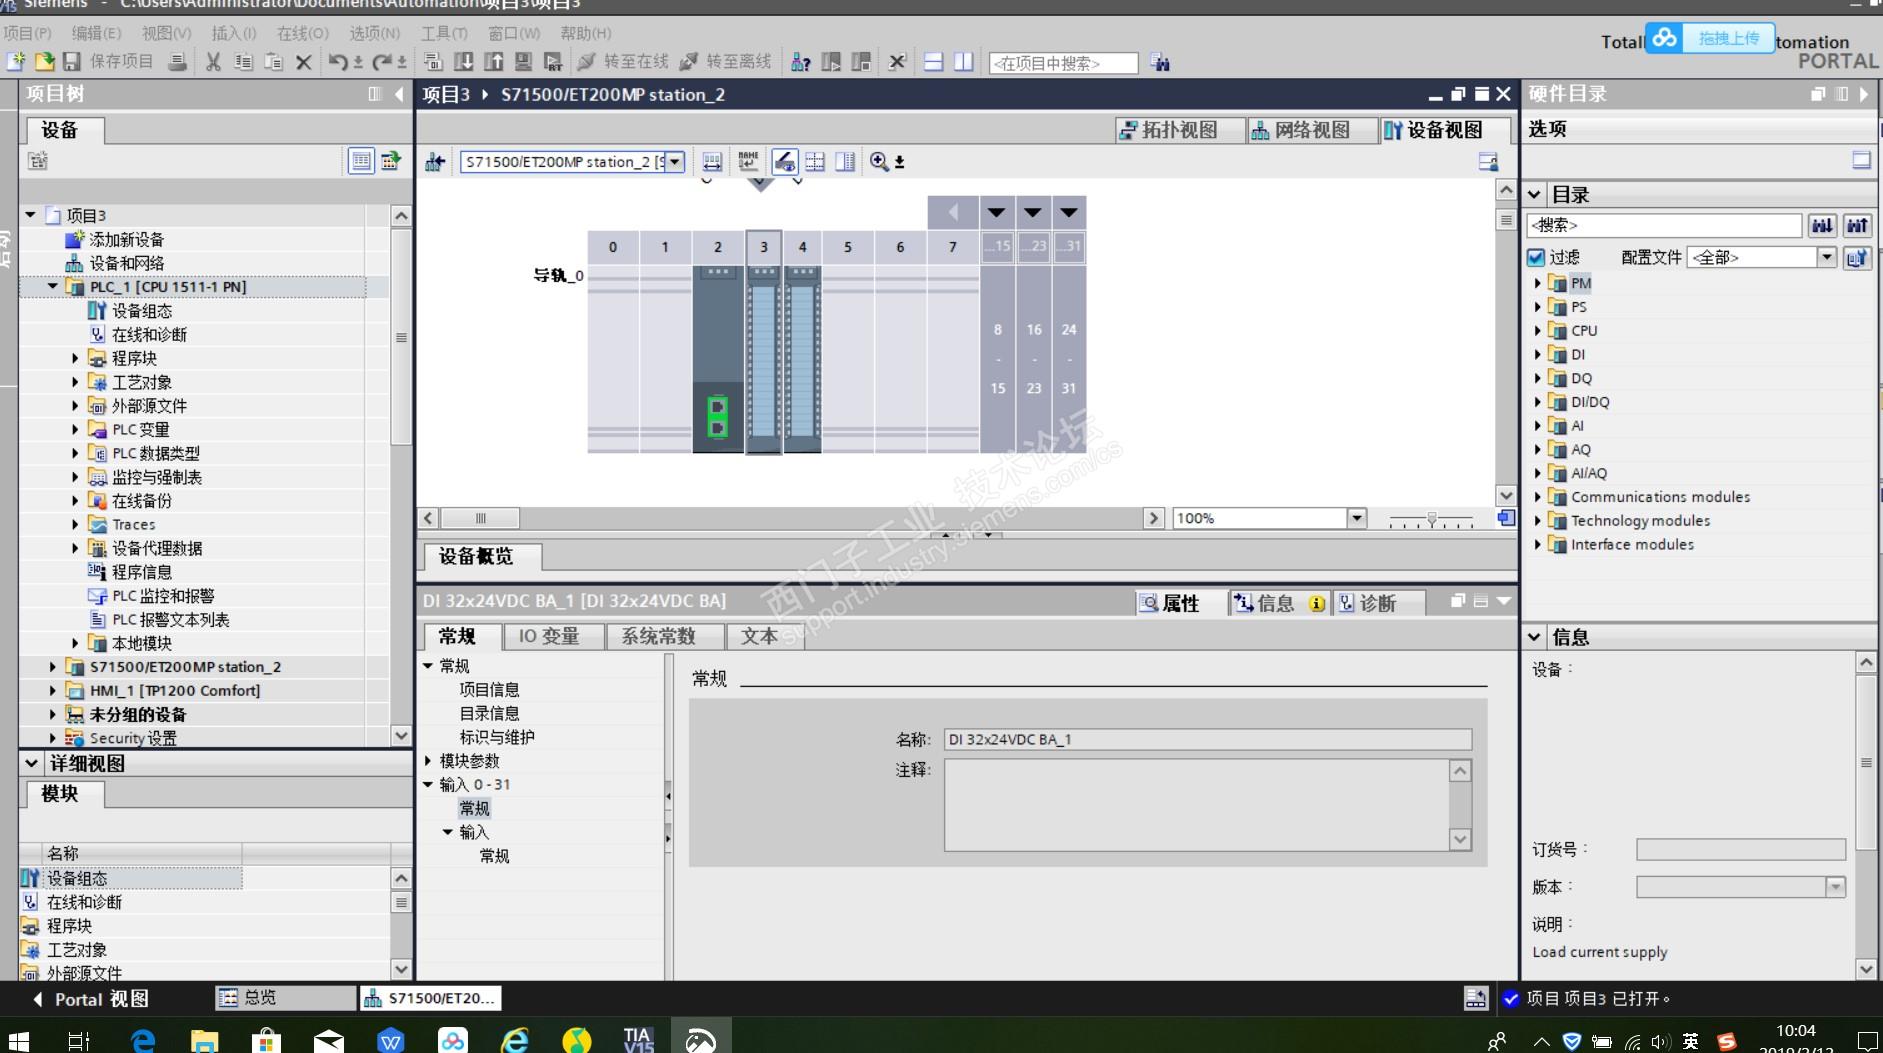1883x1053 pixels.
Task: Click the accessible devices icon
Action: click(x=801, y=62)
